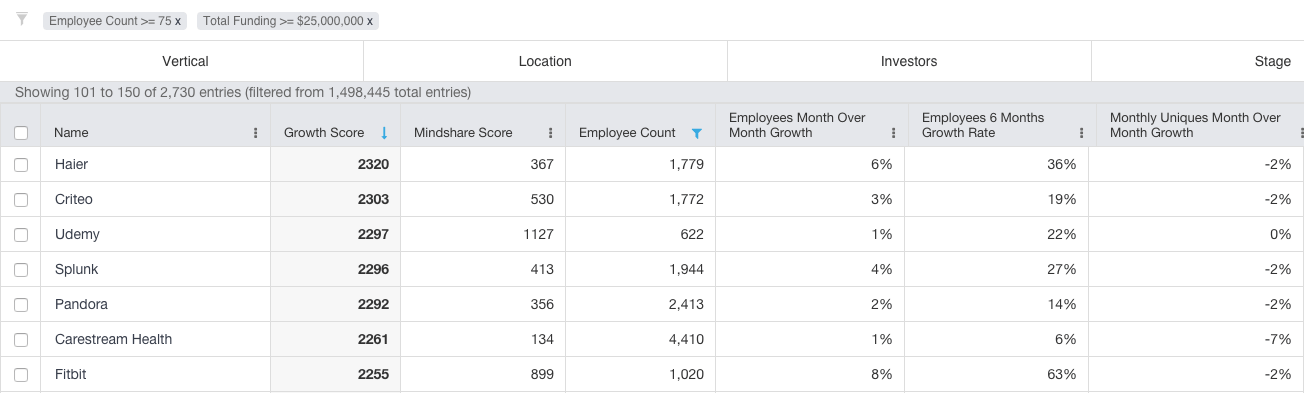The image size is (1304, 393).
Task: Sort by the Mindshare Score column header
Action: pyautogui.click(x=463, y=132)
